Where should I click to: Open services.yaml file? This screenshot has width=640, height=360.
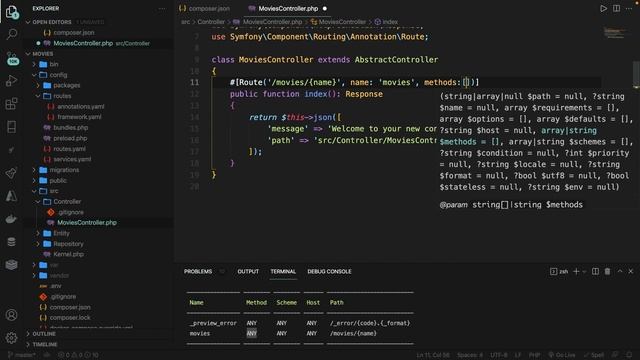[72, 159]
